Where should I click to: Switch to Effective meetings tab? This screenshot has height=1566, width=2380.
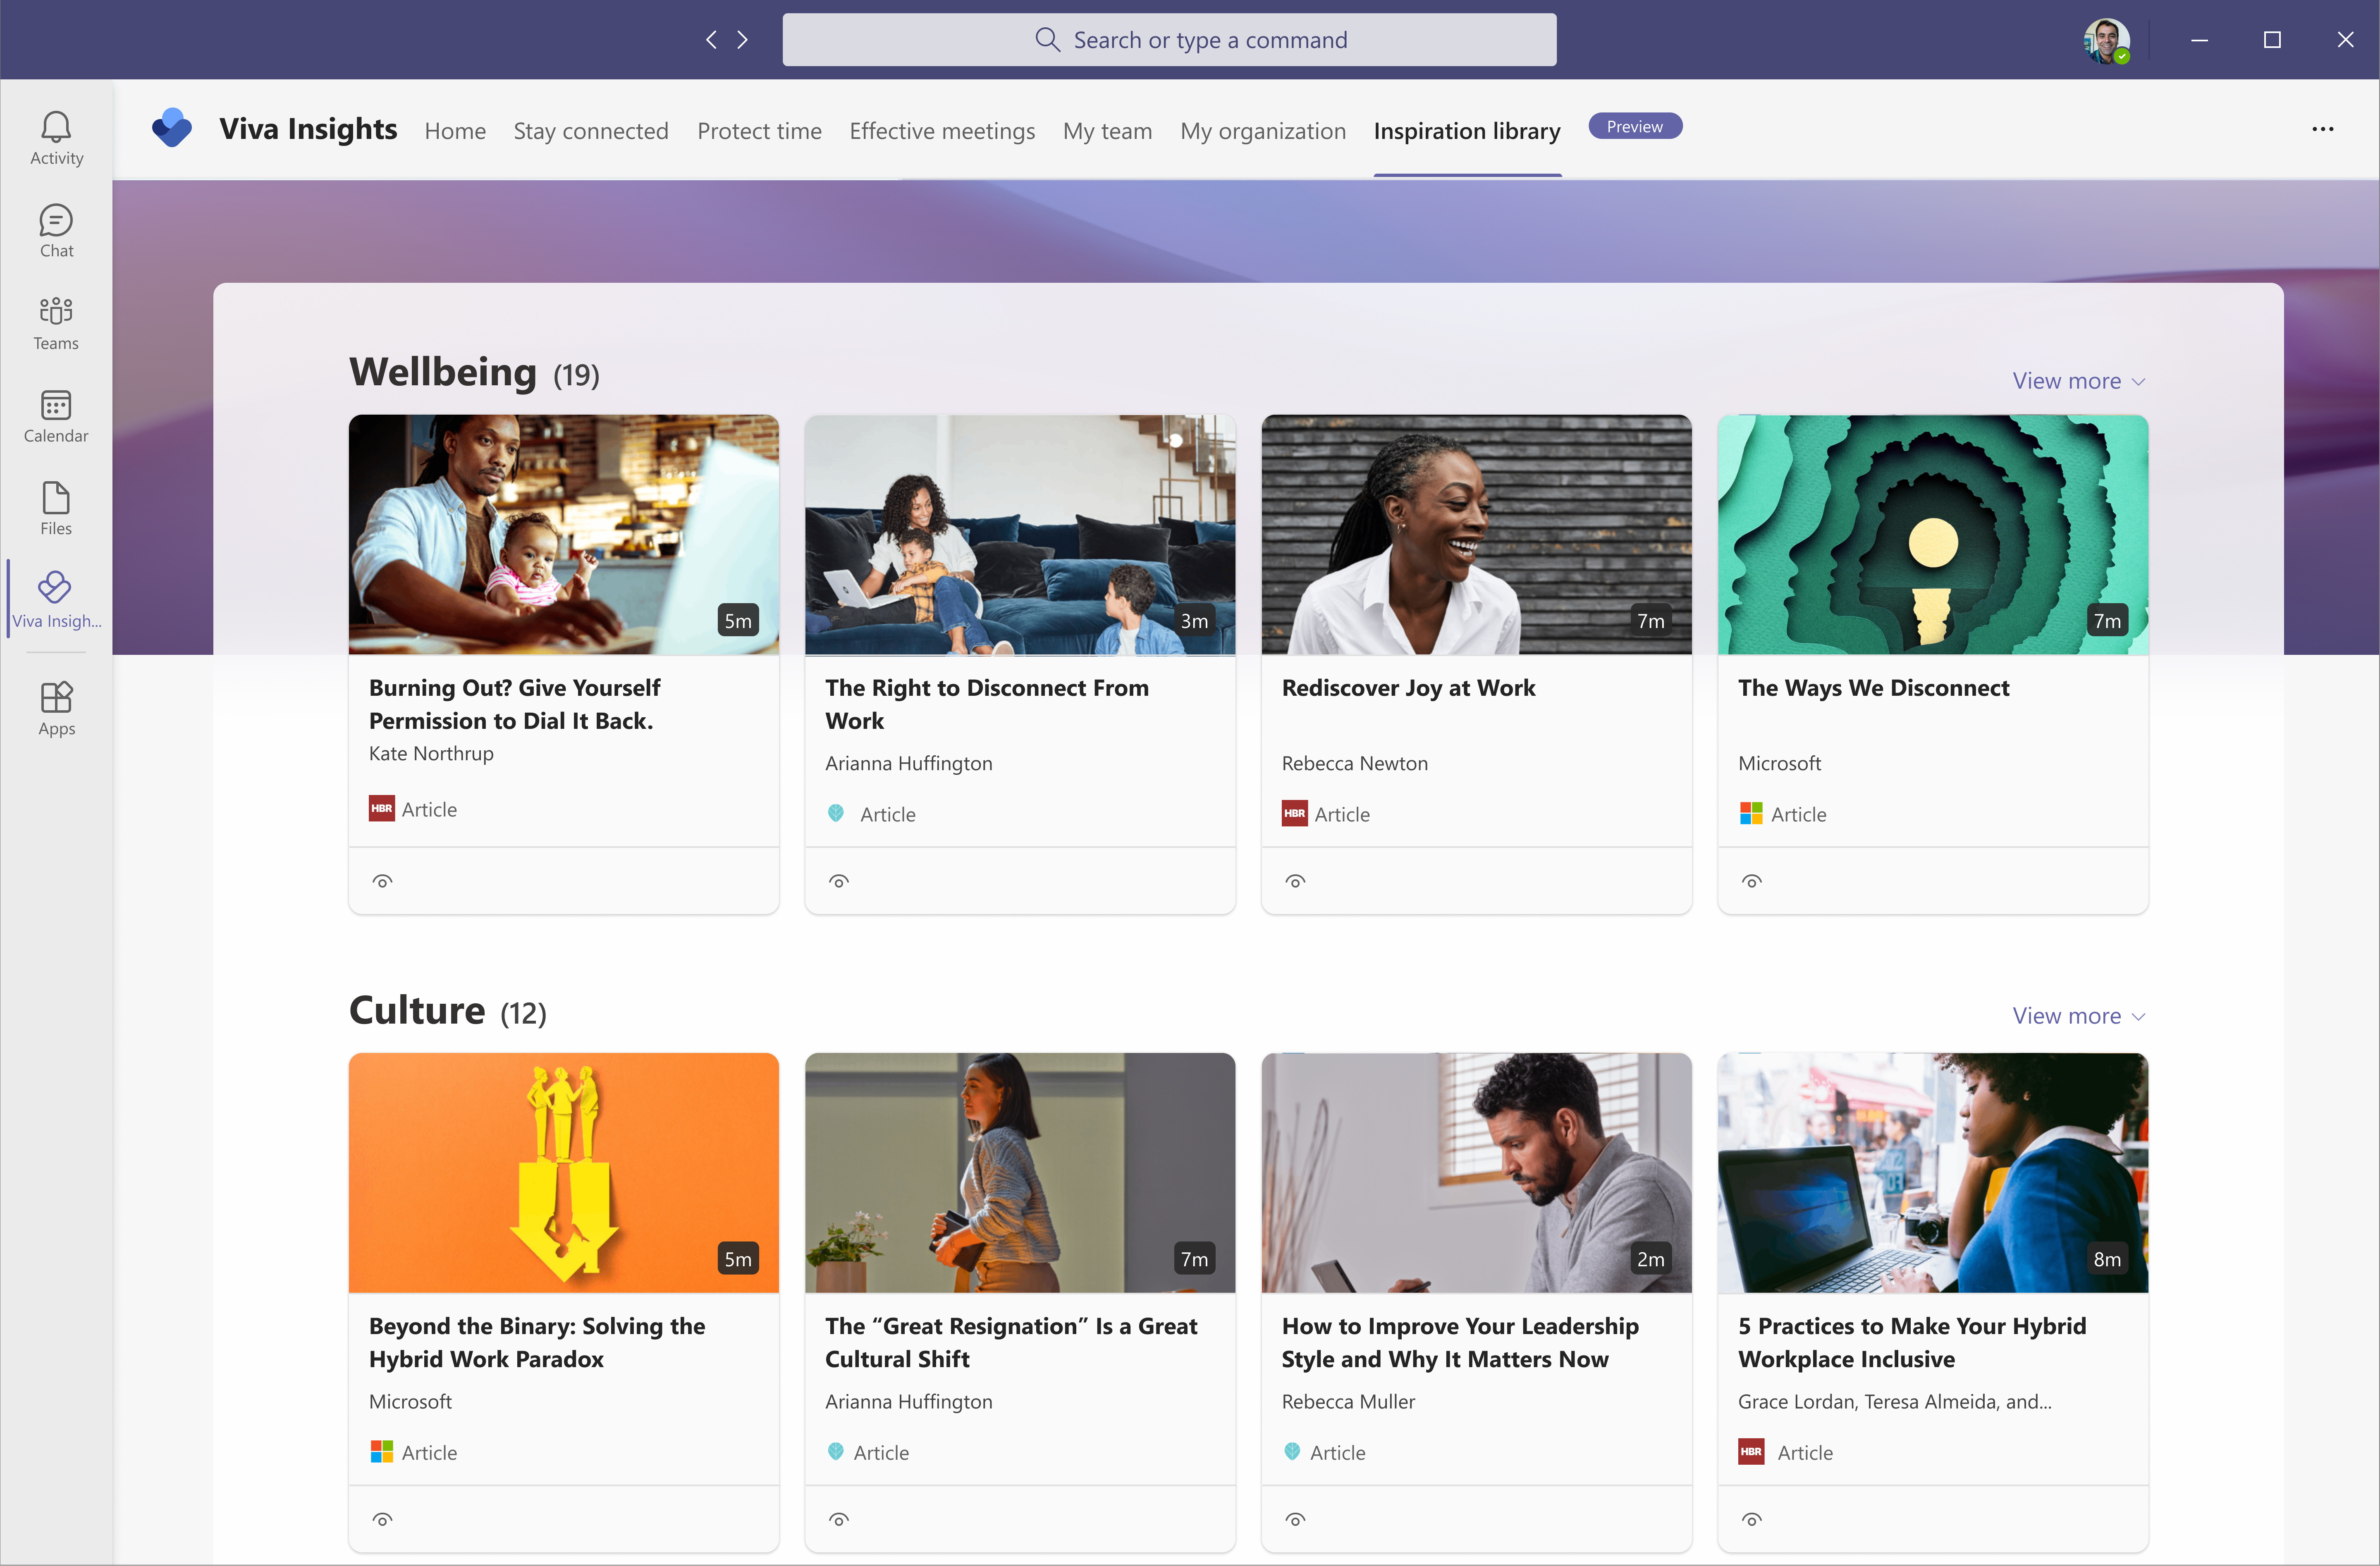coord(942,131)
